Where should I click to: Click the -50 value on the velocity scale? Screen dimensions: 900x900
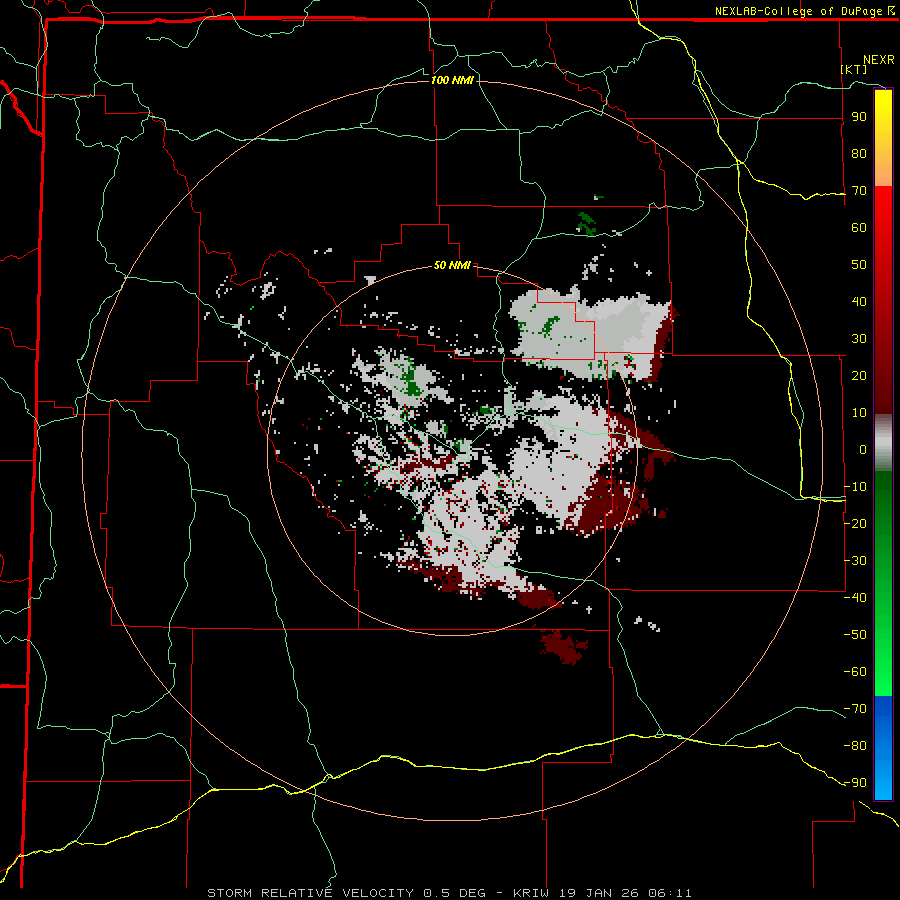click(x=855, y=635)
